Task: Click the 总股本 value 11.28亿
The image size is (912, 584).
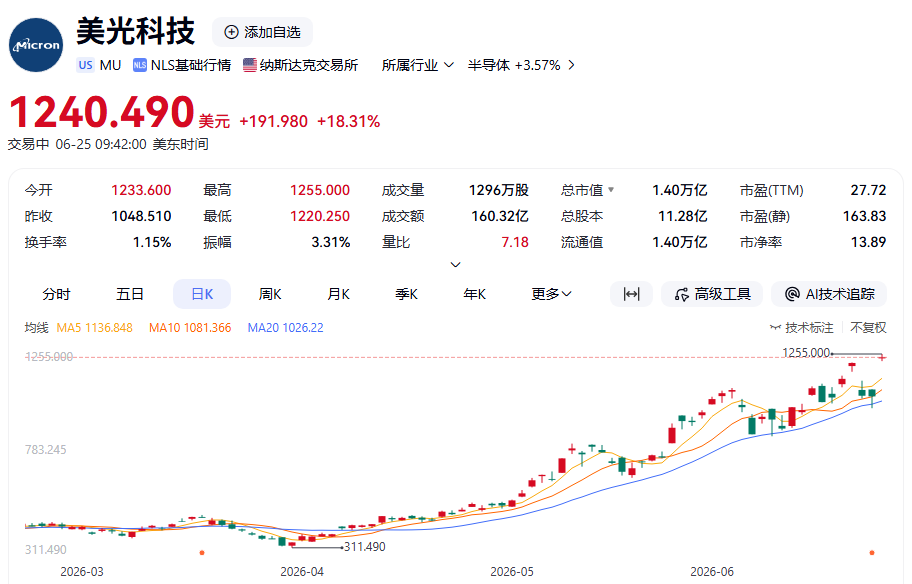Action: click(682, 216)
